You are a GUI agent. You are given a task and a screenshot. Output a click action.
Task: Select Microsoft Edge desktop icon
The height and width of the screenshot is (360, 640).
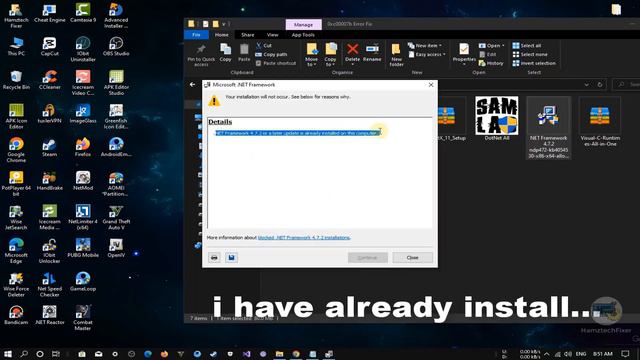coord(16,251)
